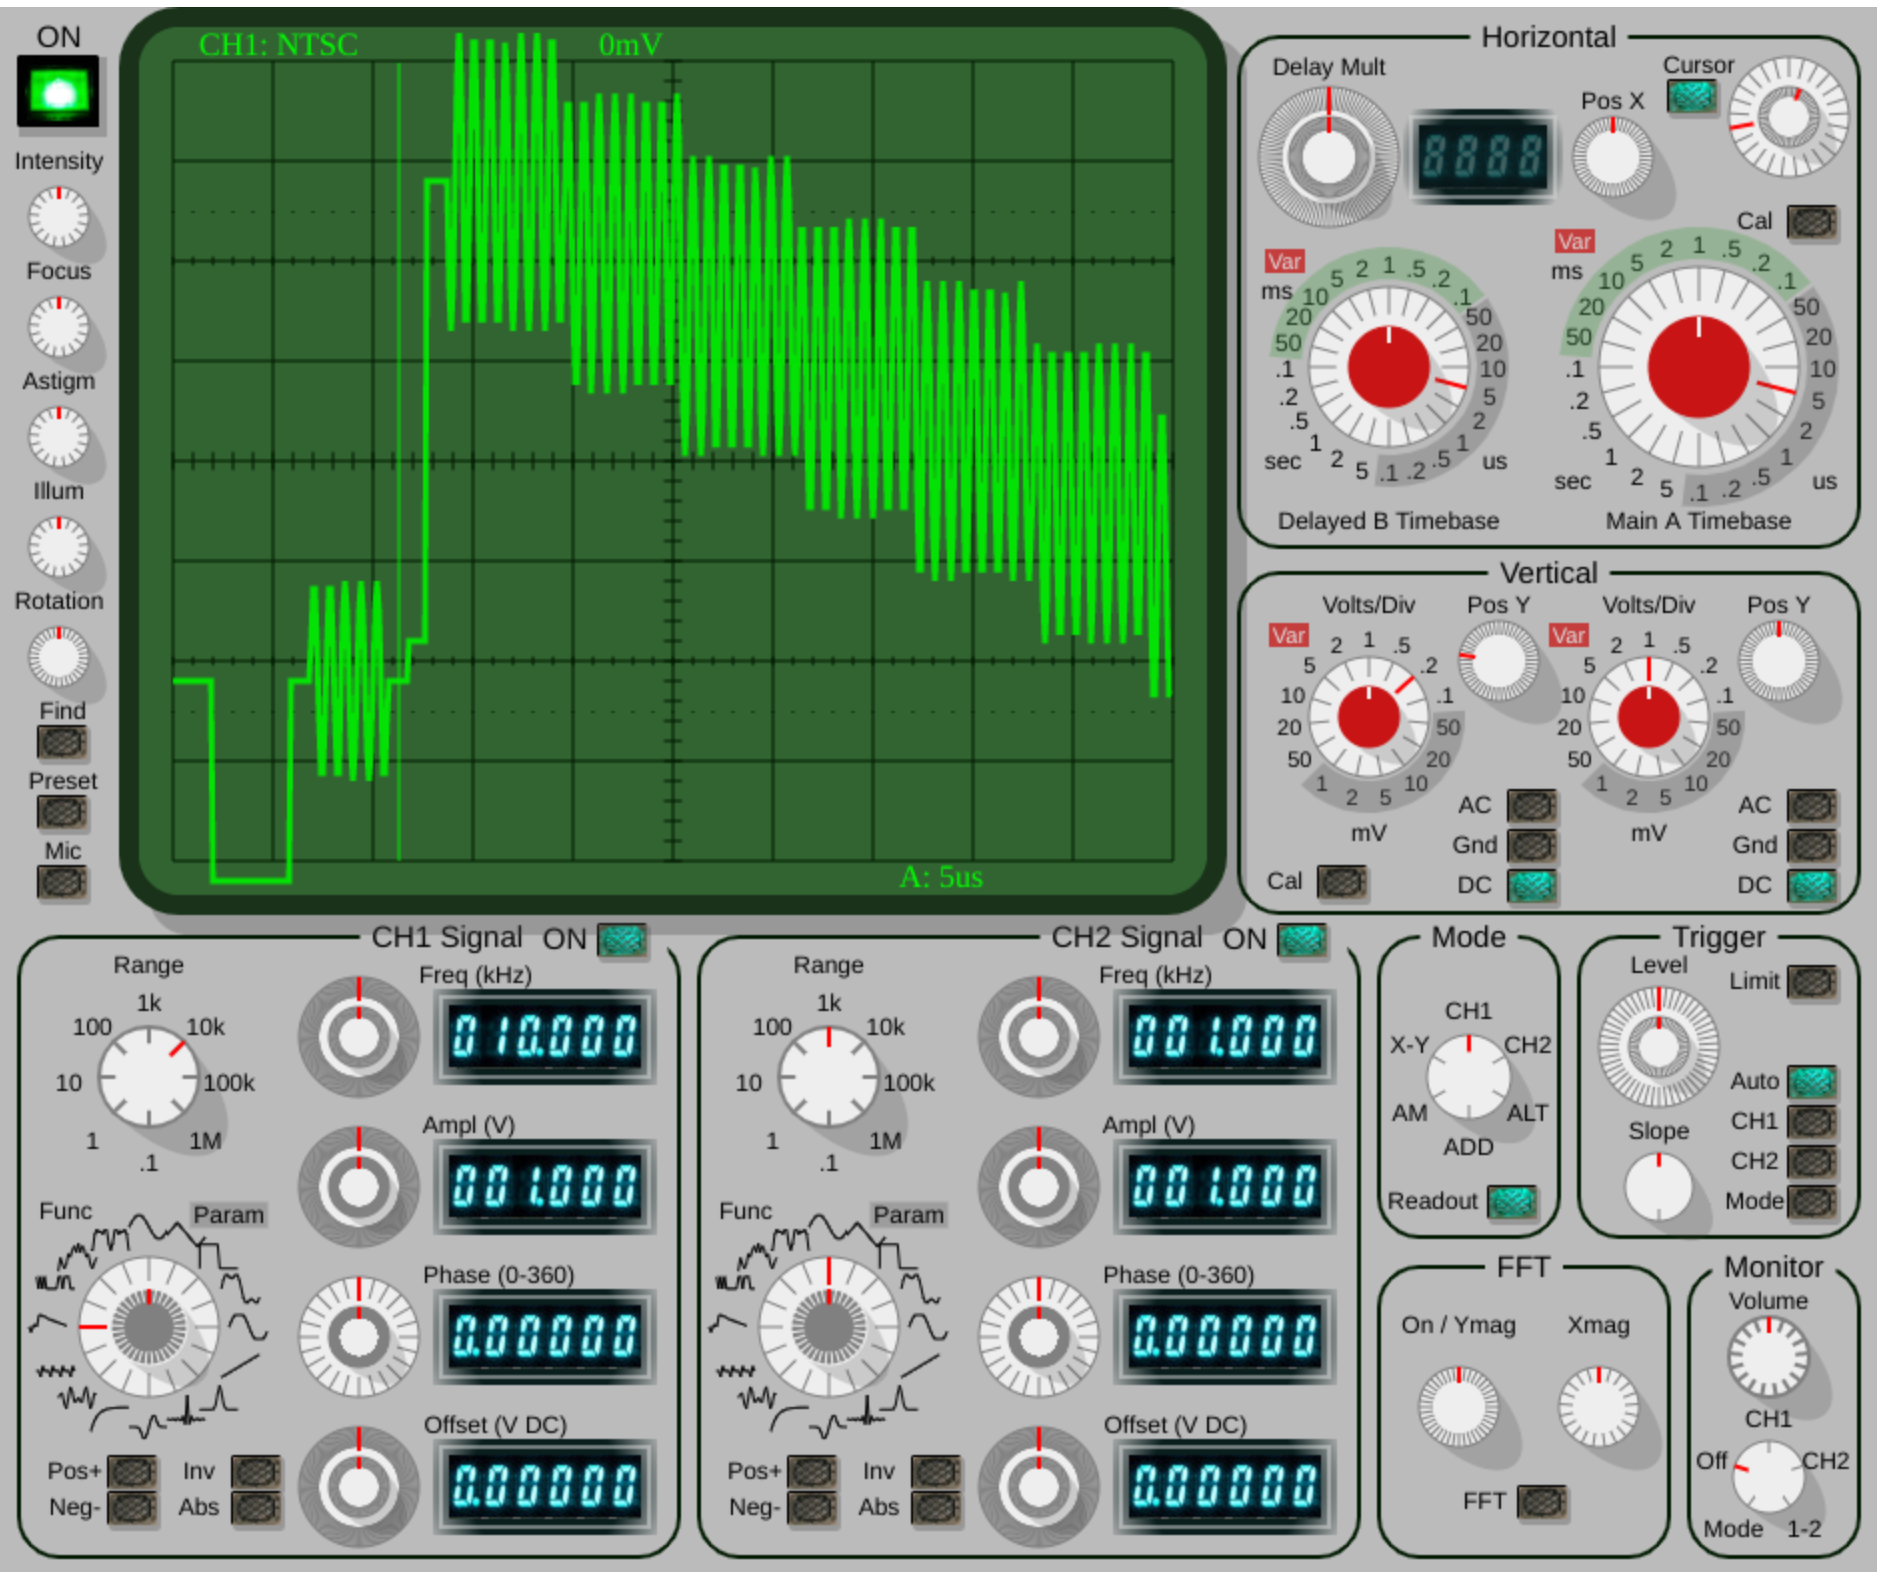Screen dimensions: 1877x1572
Task: Click the Monitor Volume knob
Action: [x=1768, y=1357]
